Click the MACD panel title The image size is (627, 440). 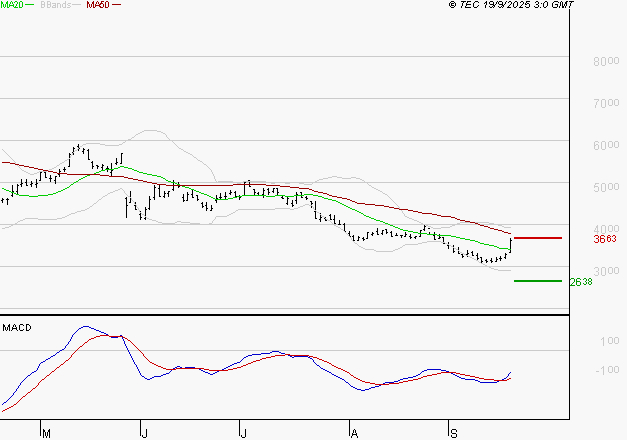(17, 327)
